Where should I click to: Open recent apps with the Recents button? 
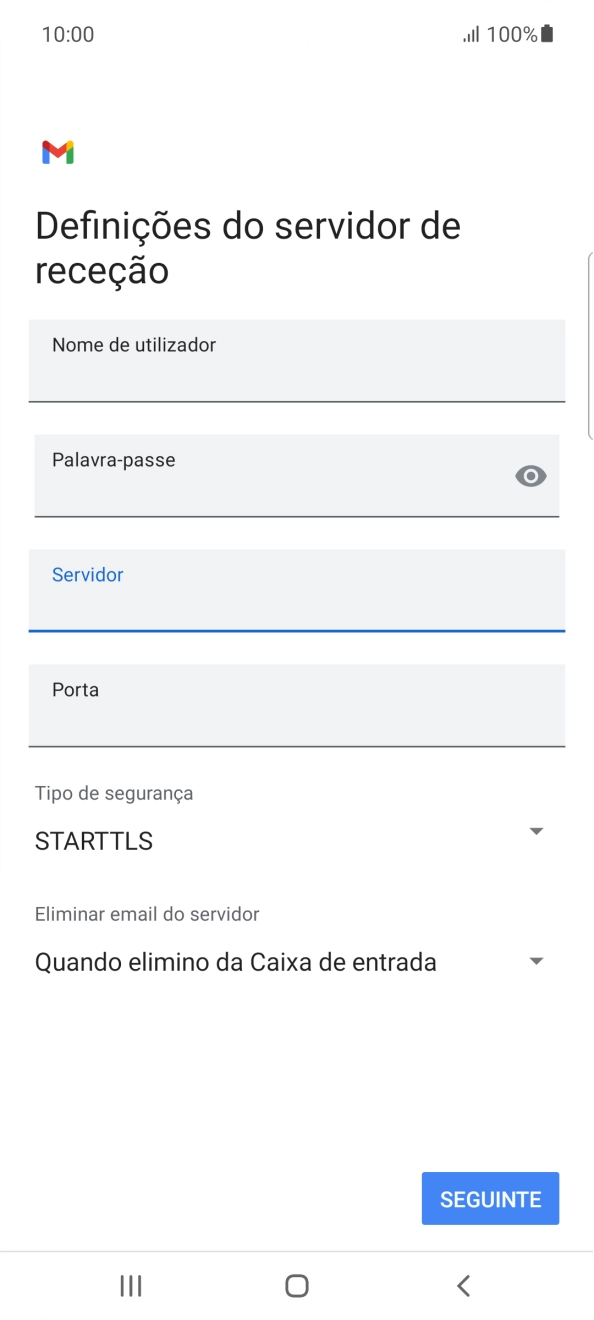130,1286
